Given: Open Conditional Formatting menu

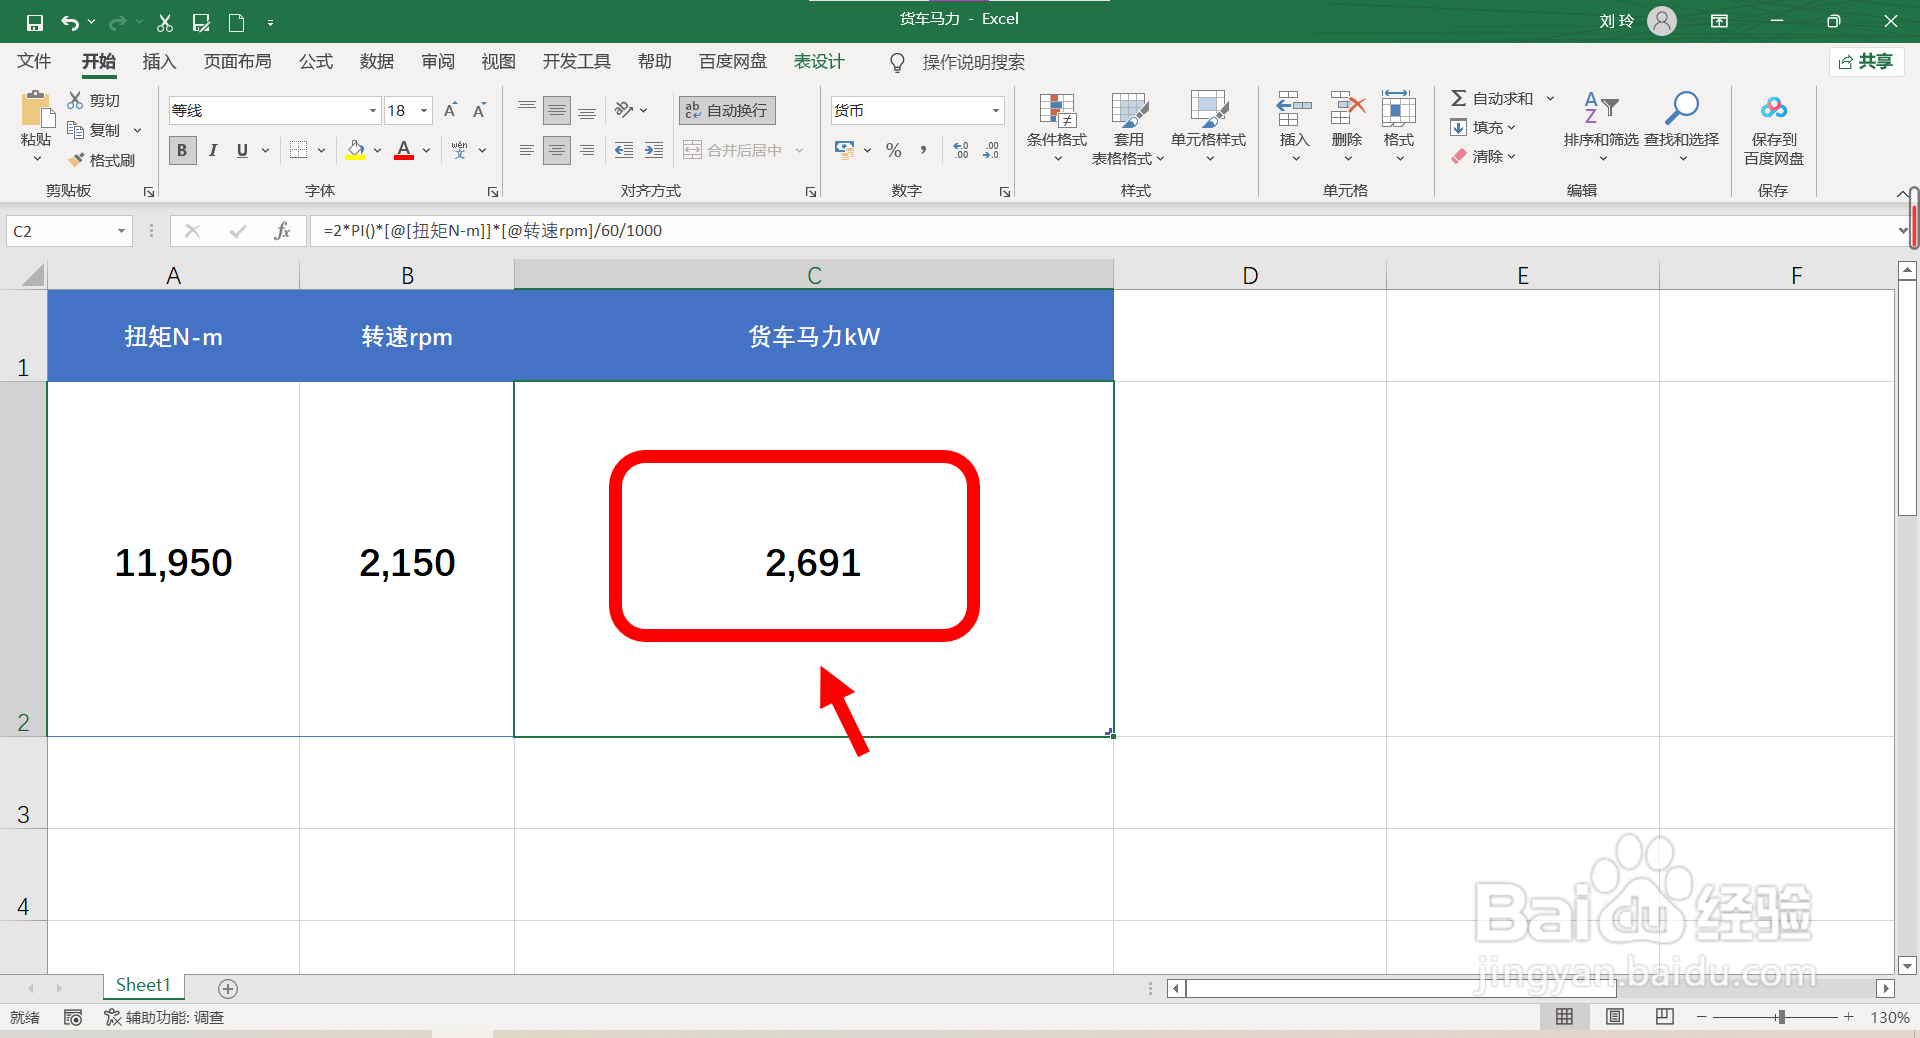Looking at the screenshot, I should (x=1057, y=128).
